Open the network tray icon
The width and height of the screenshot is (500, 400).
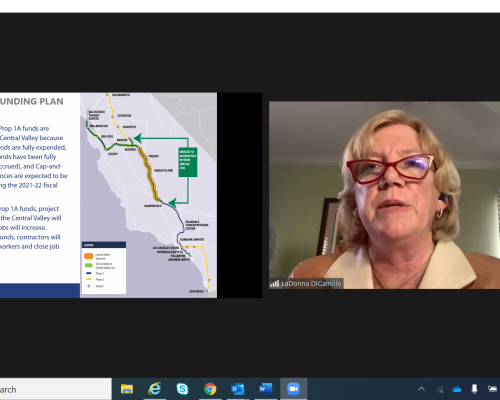pyautogui.click(x=440, y=389)
